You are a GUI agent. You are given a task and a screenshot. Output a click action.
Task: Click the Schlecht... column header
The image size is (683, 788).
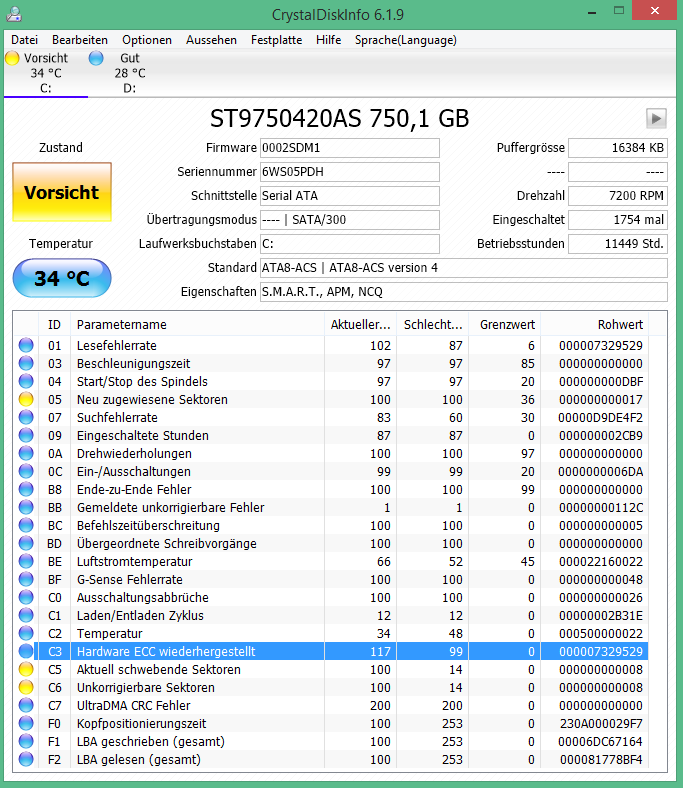click(x=433, y=325)
